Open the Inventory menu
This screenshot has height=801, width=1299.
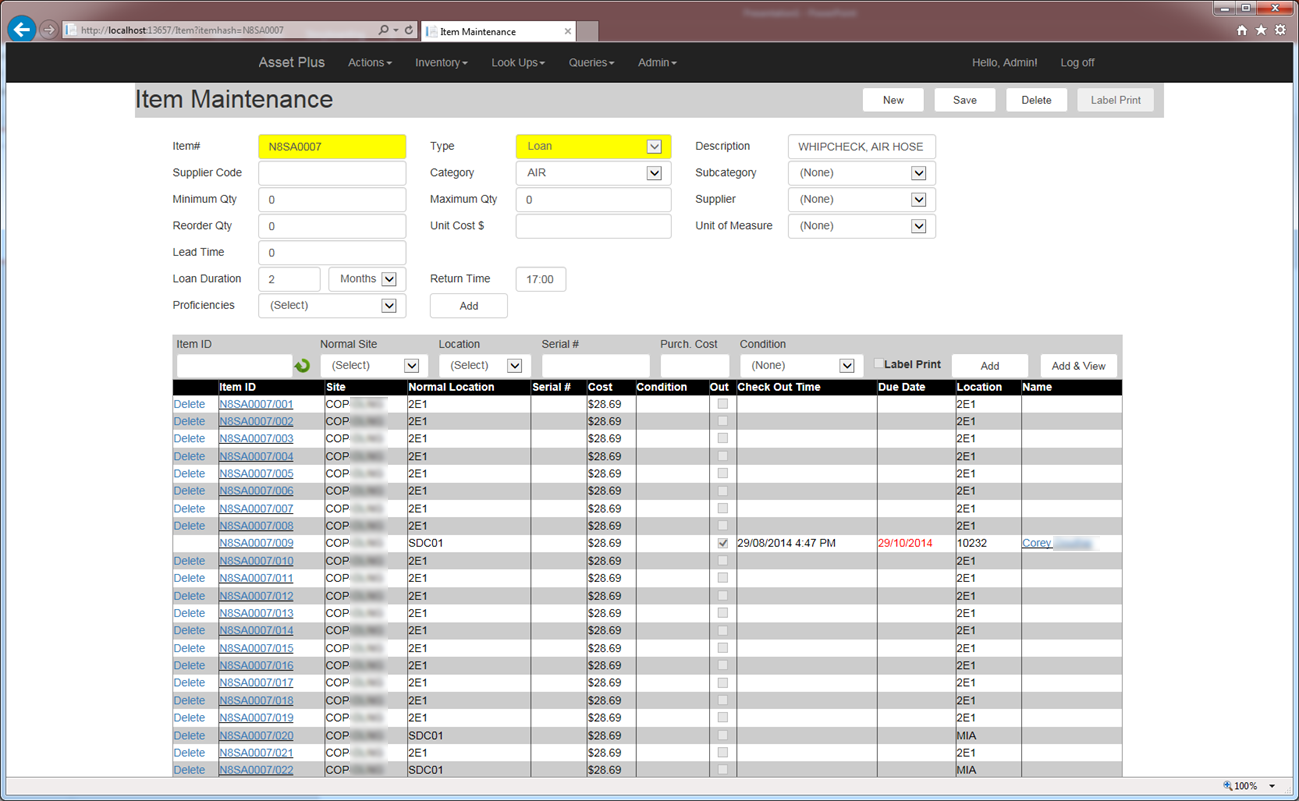[441, 62]
